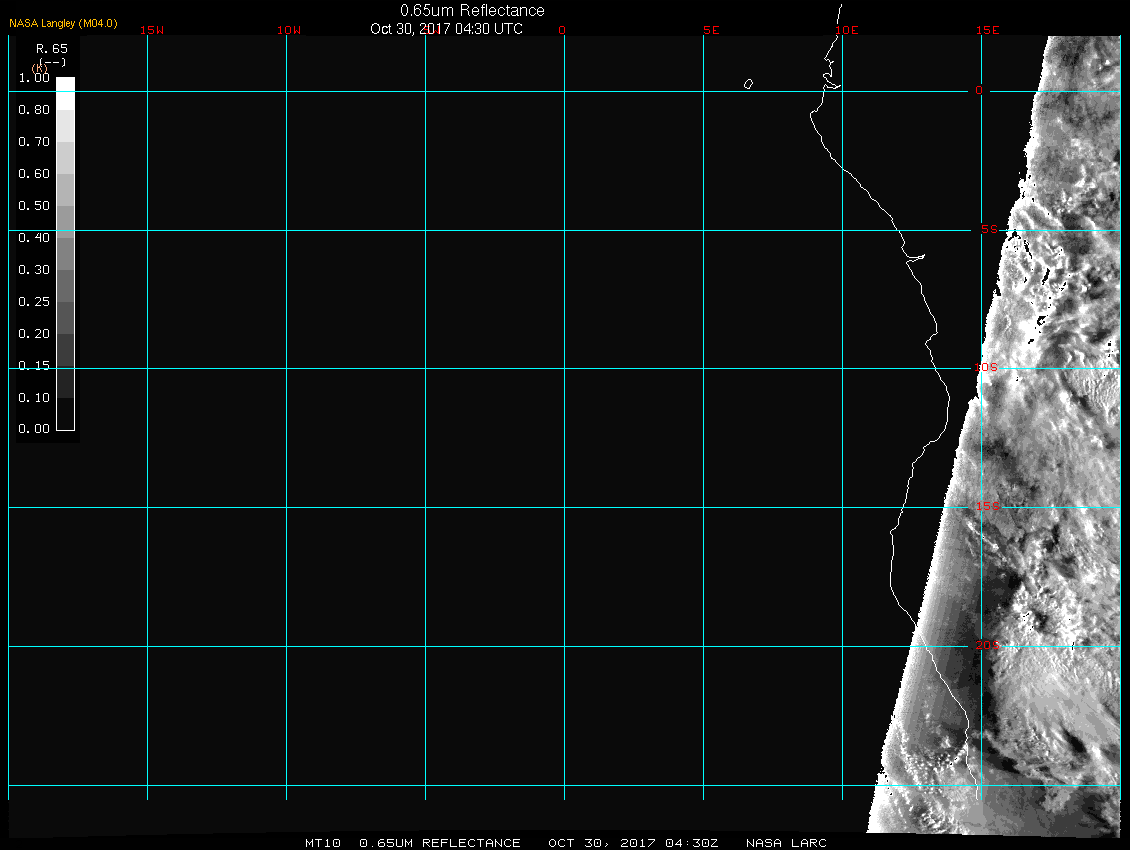
Task: Click the R.65 legend header
Action: point(51,48)
